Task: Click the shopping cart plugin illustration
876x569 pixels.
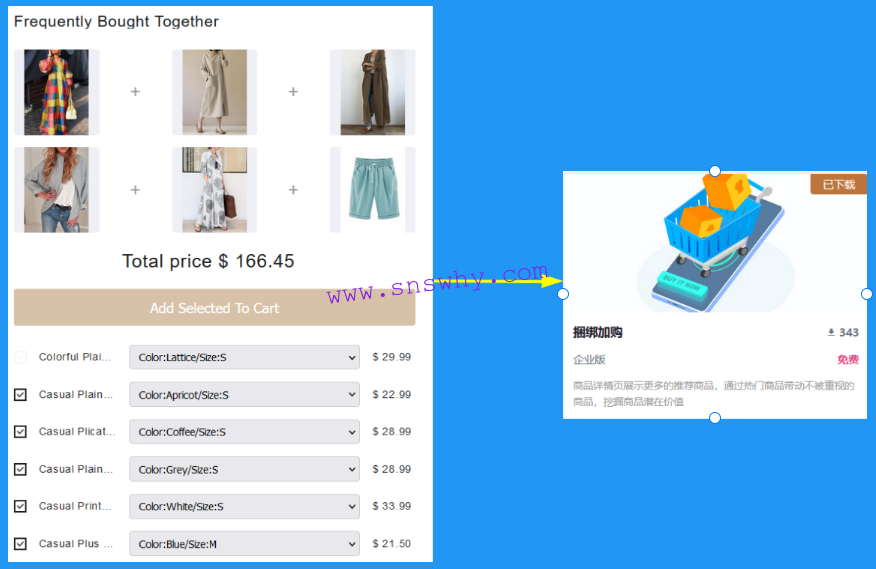Action: tap(717, 243)
